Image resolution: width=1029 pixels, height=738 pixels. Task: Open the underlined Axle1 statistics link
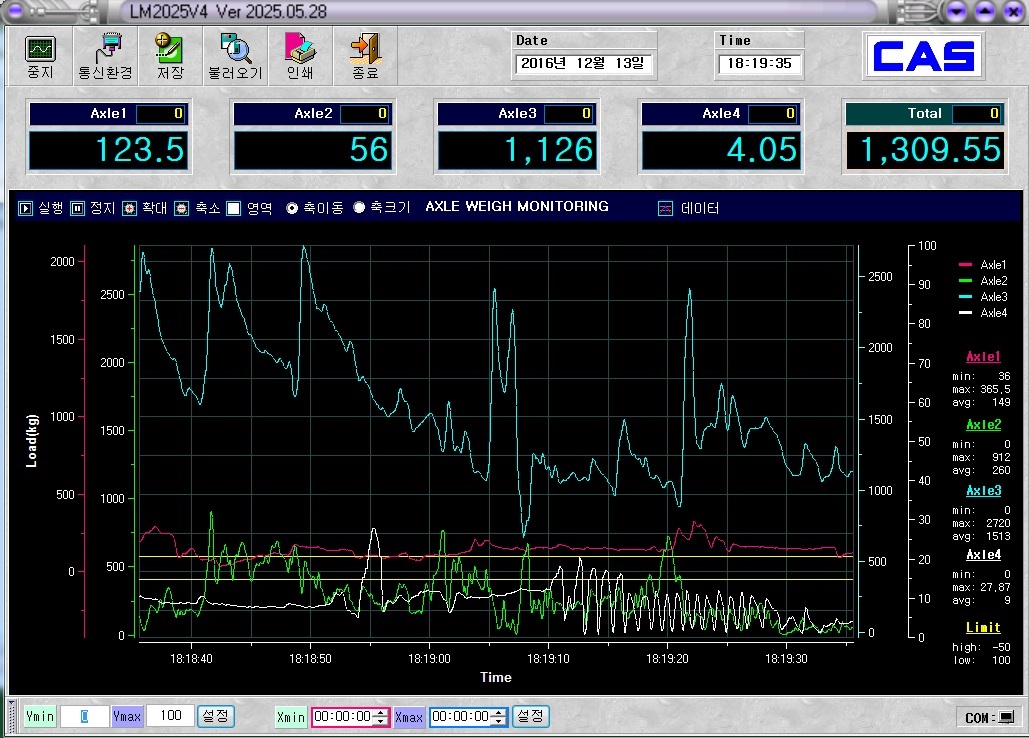point(983,357)
